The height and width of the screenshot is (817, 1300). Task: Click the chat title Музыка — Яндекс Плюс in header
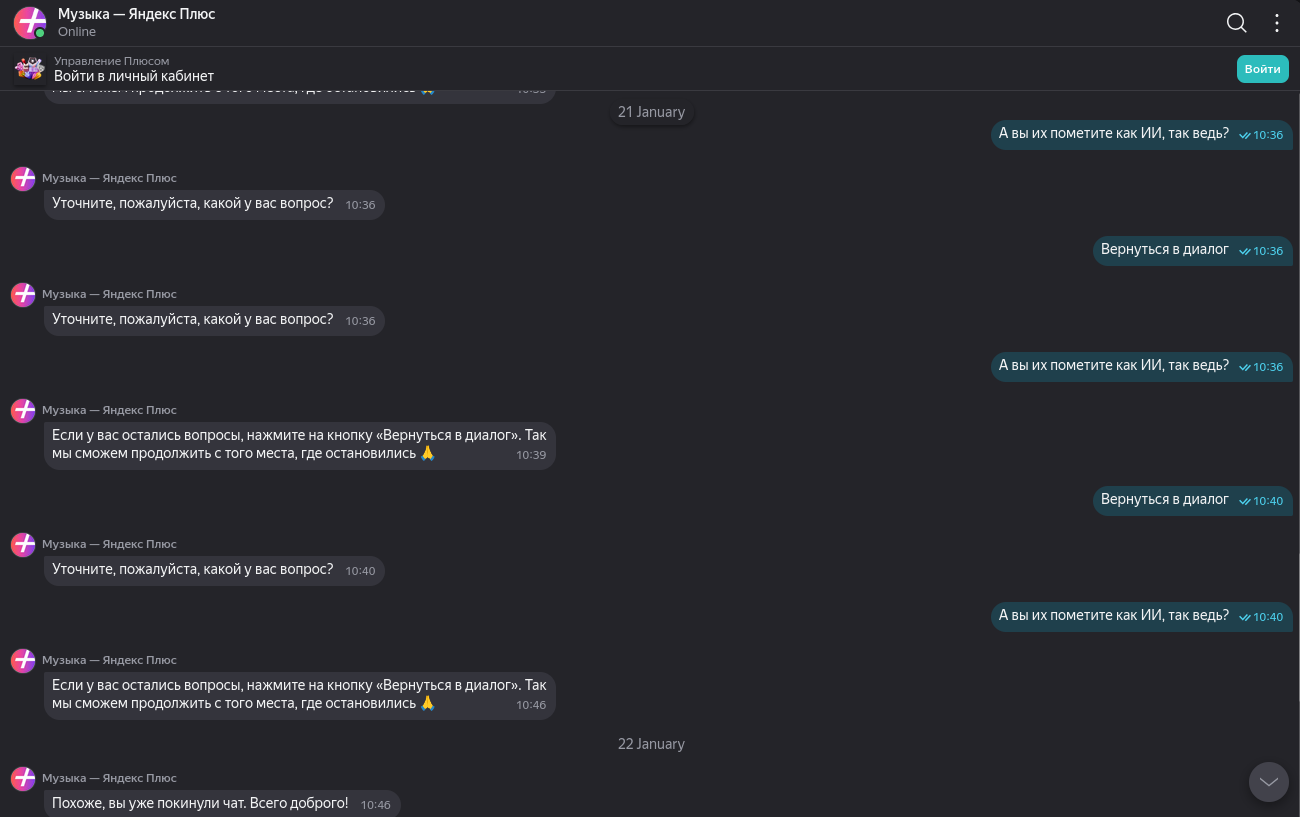pos(136,14)
